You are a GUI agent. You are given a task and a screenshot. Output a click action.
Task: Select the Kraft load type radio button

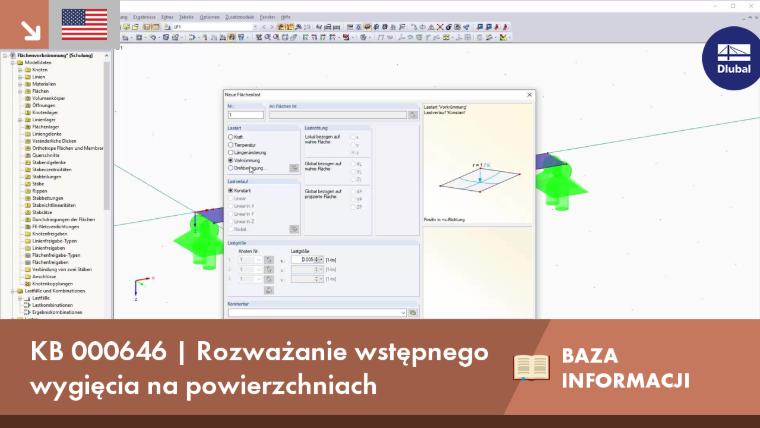click(x=231, y=137)
